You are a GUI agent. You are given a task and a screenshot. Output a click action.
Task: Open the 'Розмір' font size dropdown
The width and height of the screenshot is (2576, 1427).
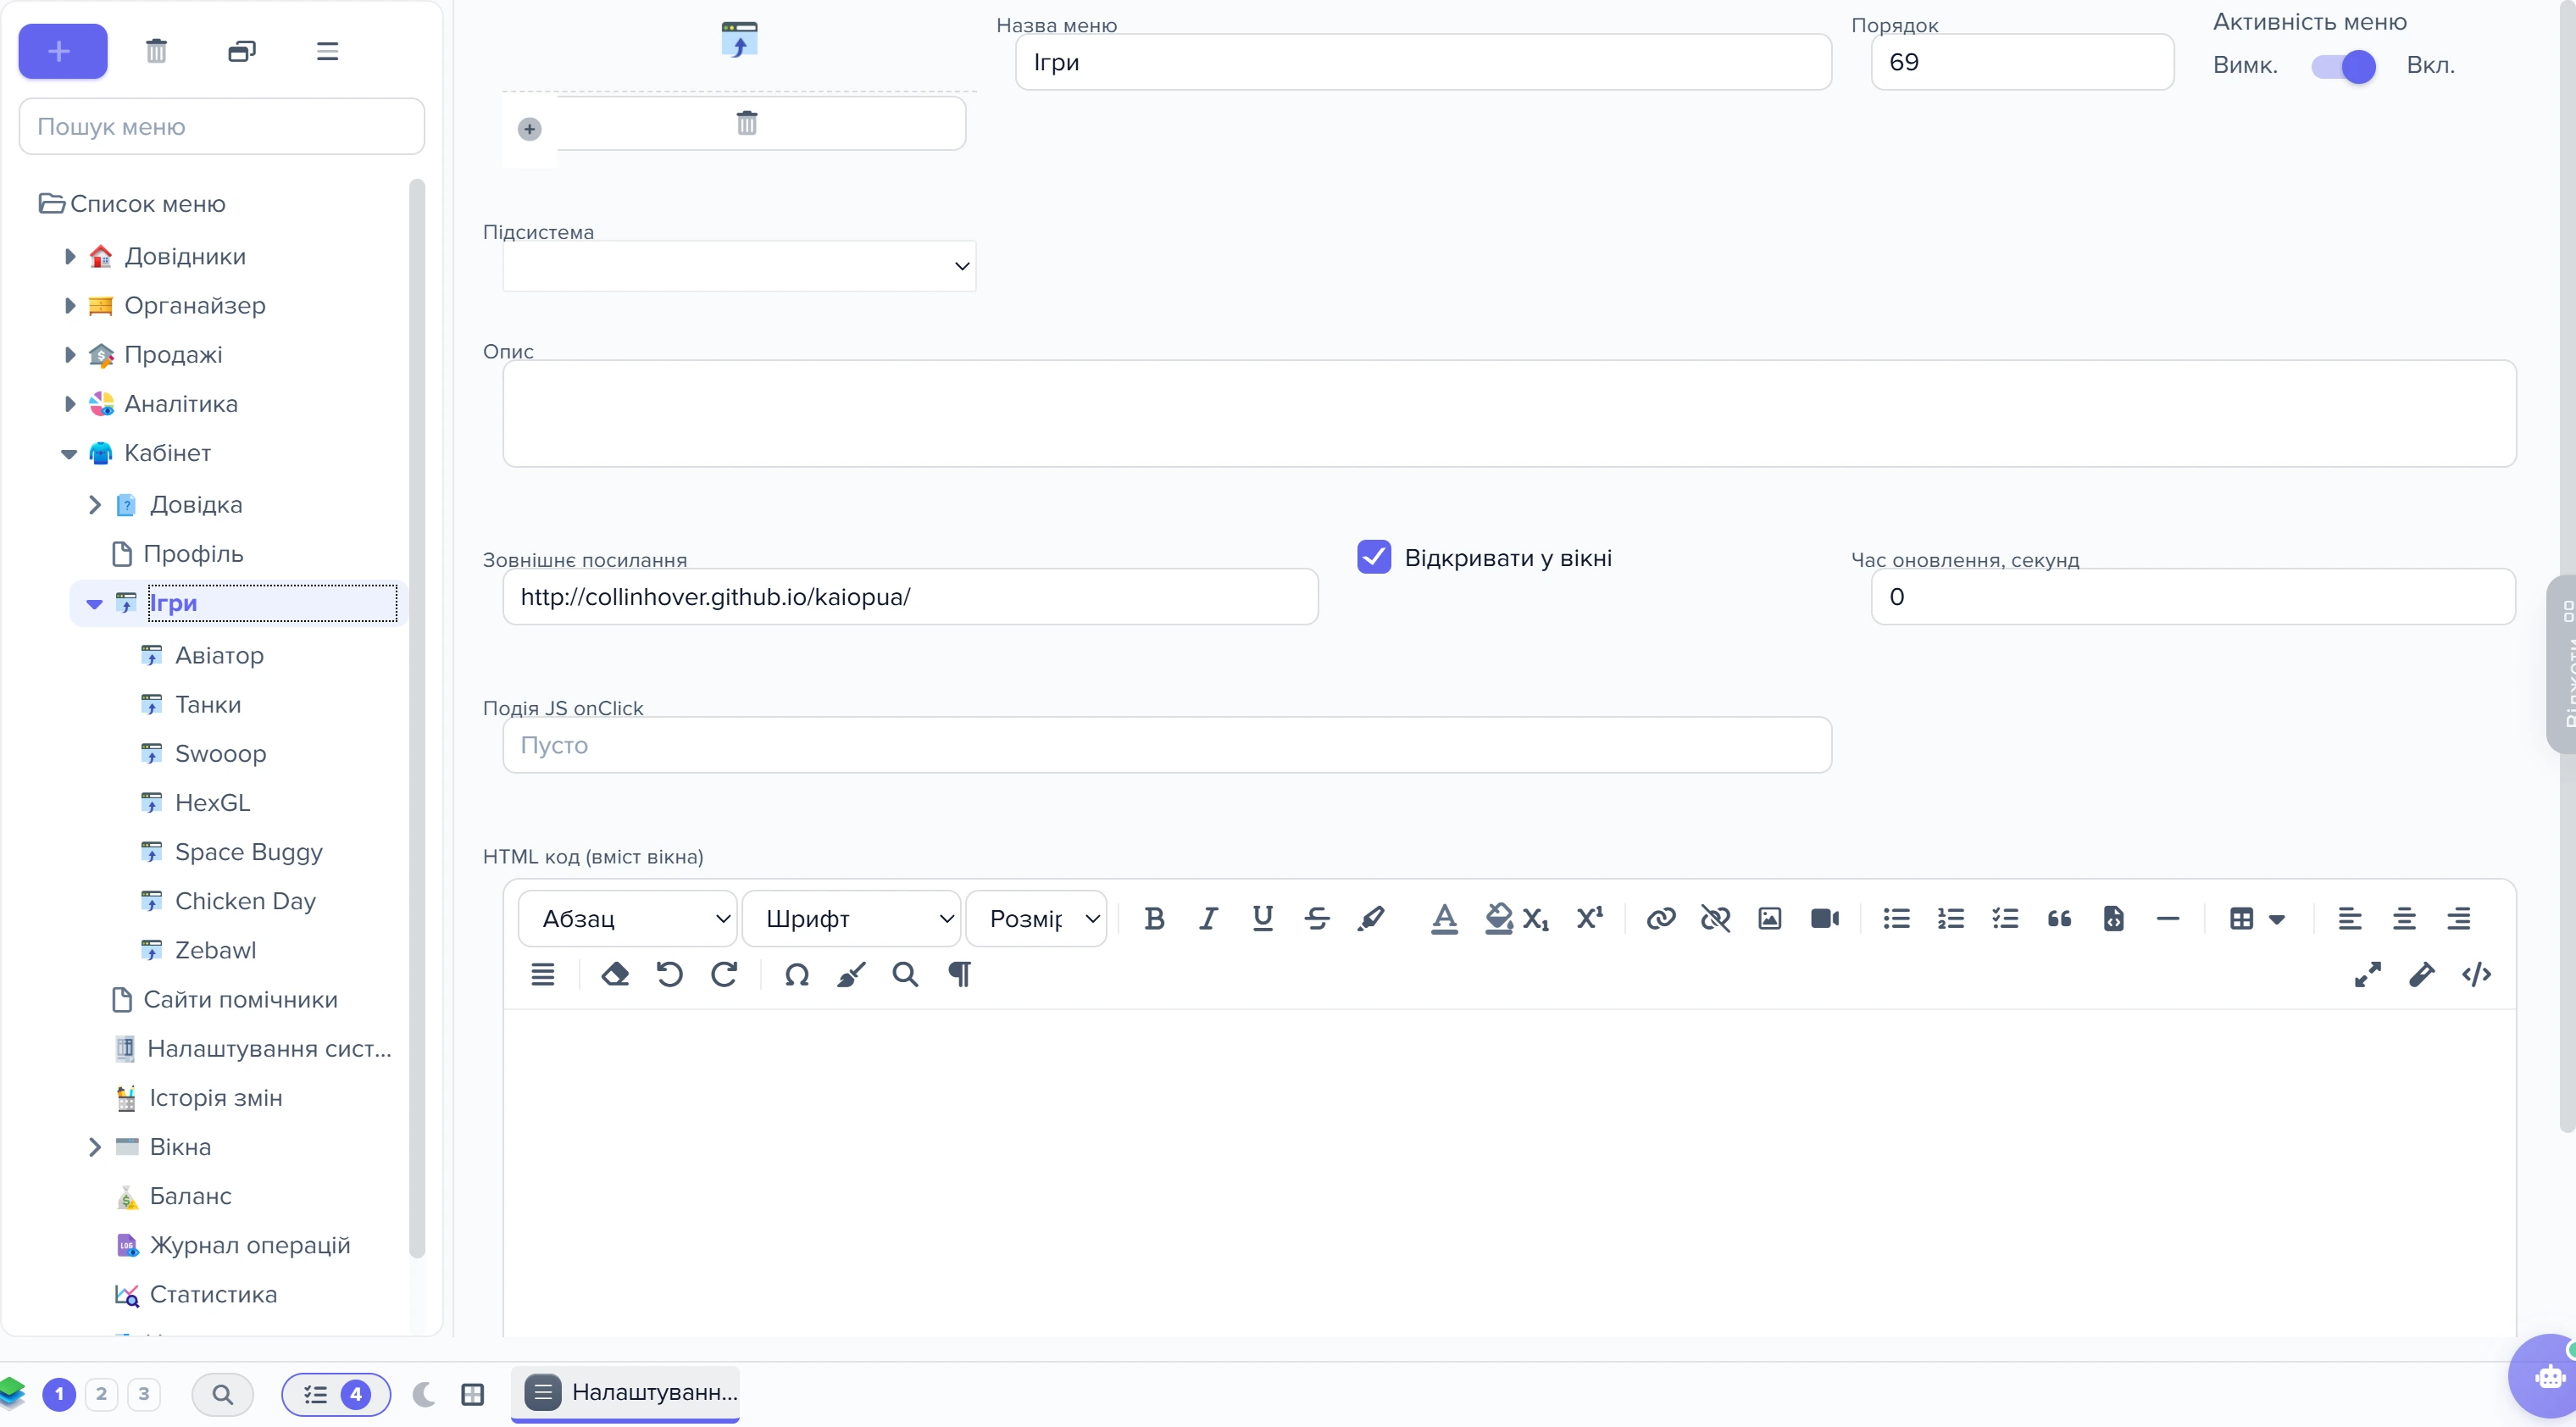(1036, 918)
